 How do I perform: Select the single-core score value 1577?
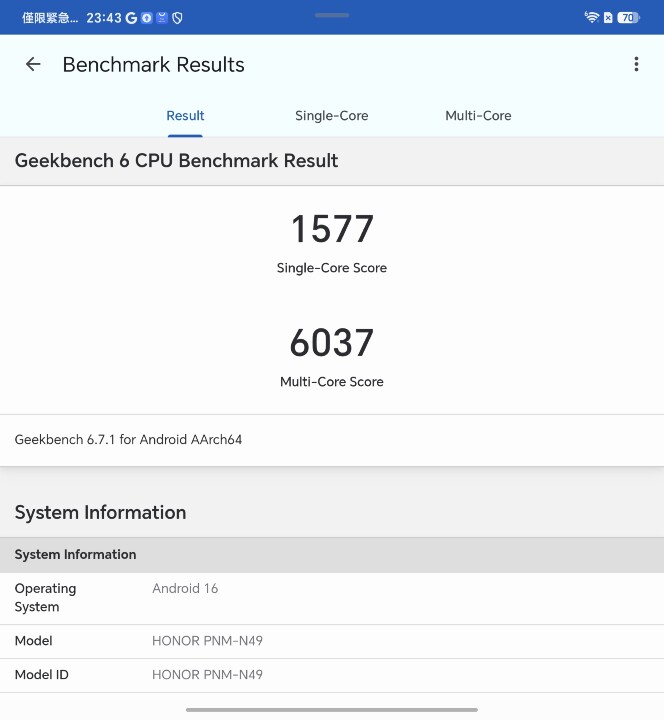332,229
